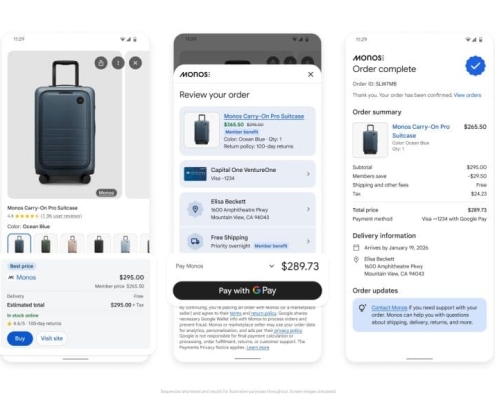Close the product image viewer
The height and width of the screenshot is (400, 495).
click(135, 63)
